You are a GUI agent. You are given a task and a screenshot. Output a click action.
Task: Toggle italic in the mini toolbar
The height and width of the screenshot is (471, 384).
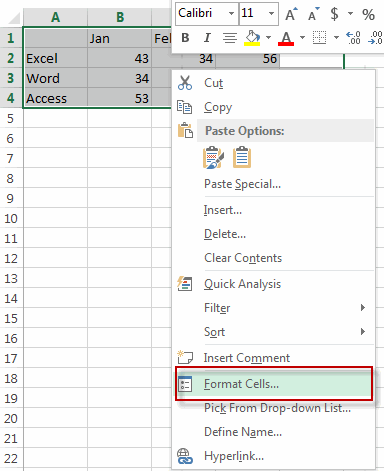(x=207, y=38)
